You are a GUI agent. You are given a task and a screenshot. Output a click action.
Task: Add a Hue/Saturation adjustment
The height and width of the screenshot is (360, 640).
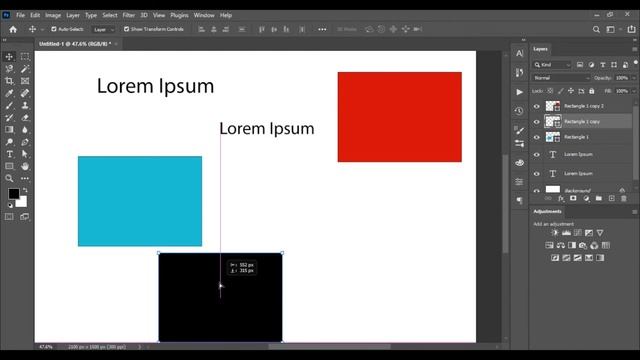click(x=549, y=245)
